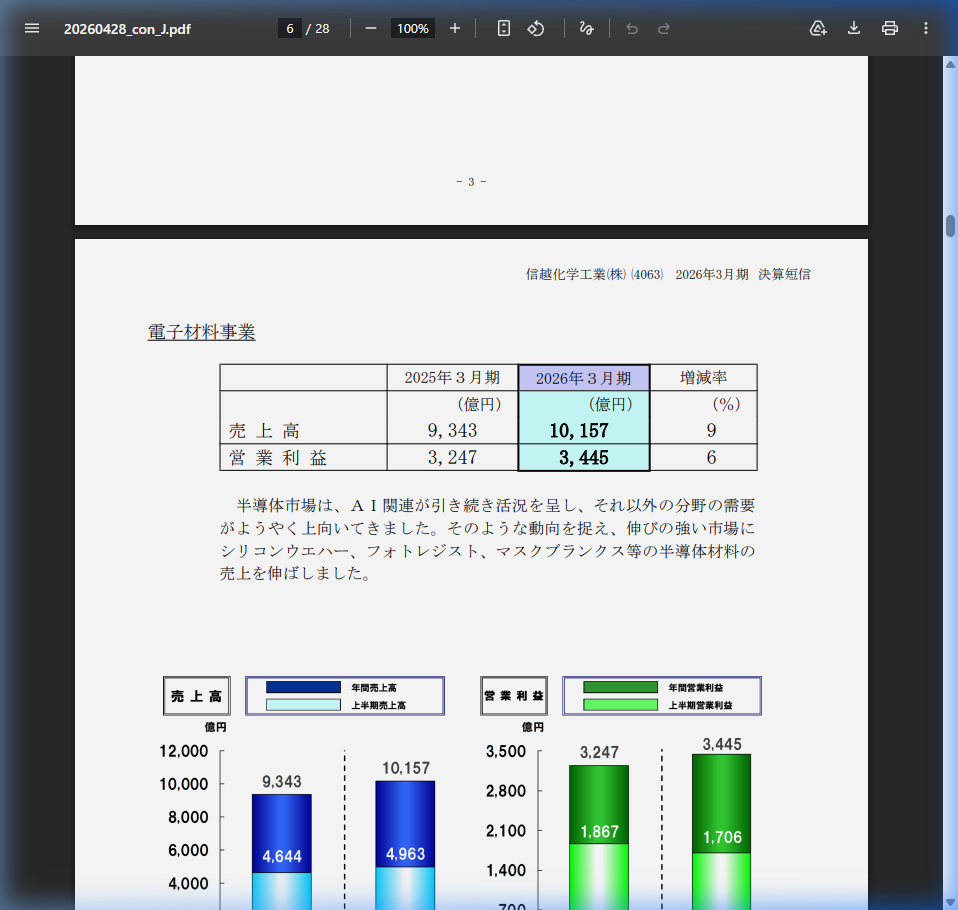Click the 2025年3月期 column header

coord(452,378)
